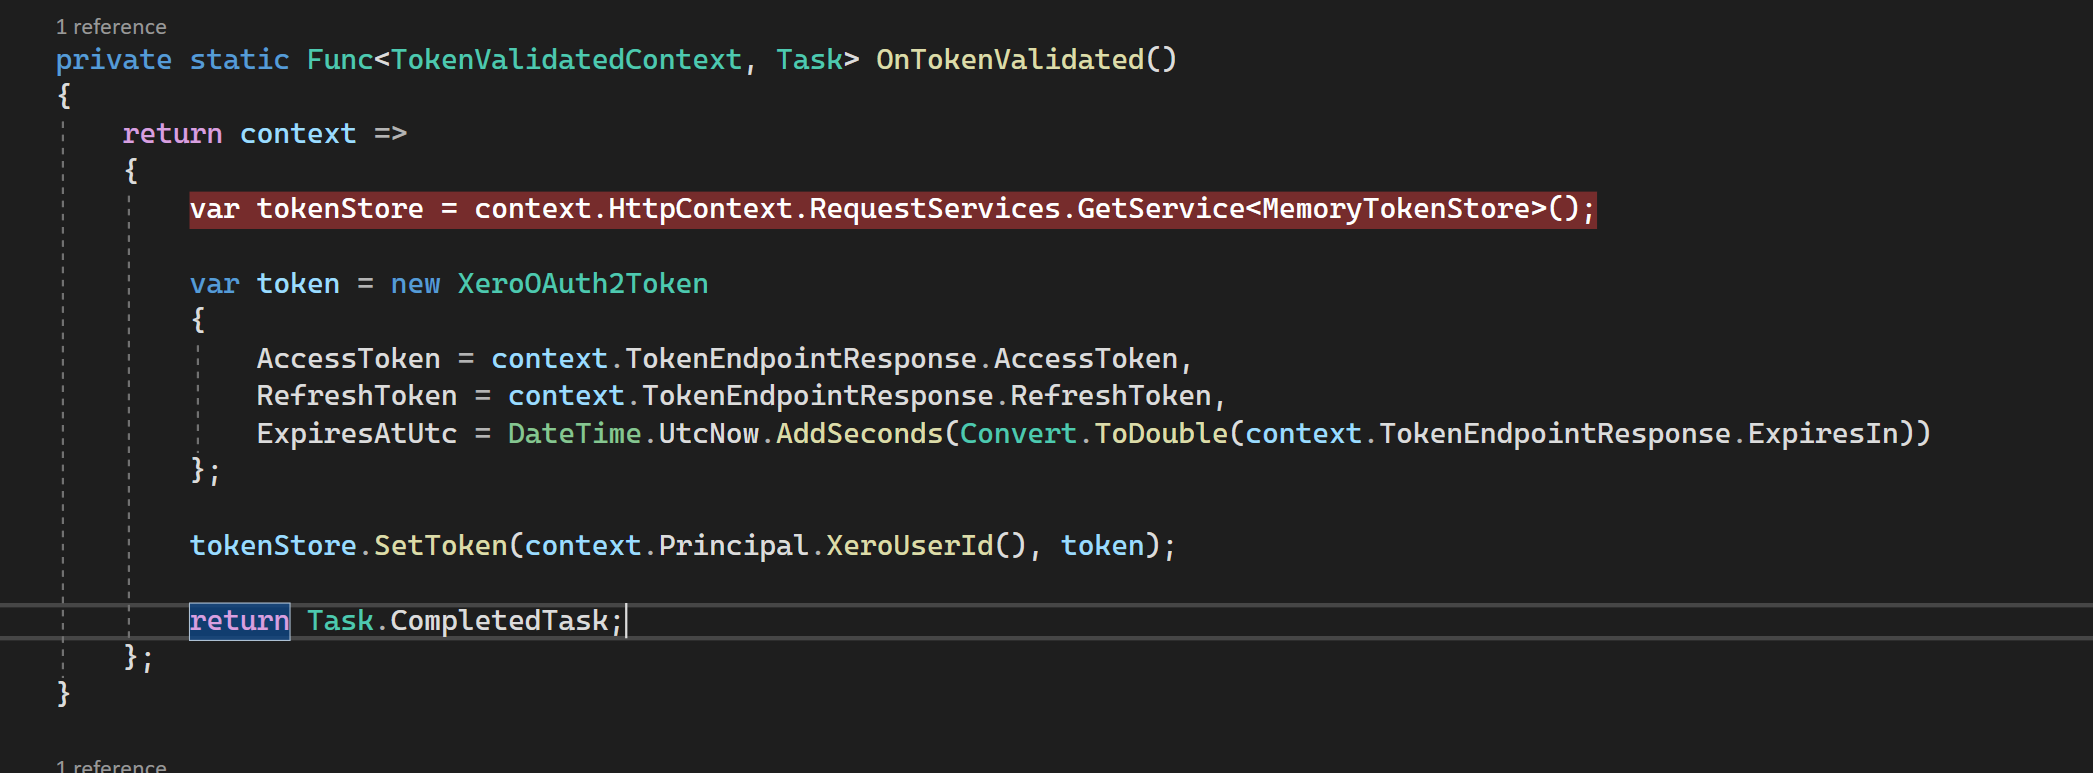Click the ExpiresAtUtc property name

tap(356, 434)
